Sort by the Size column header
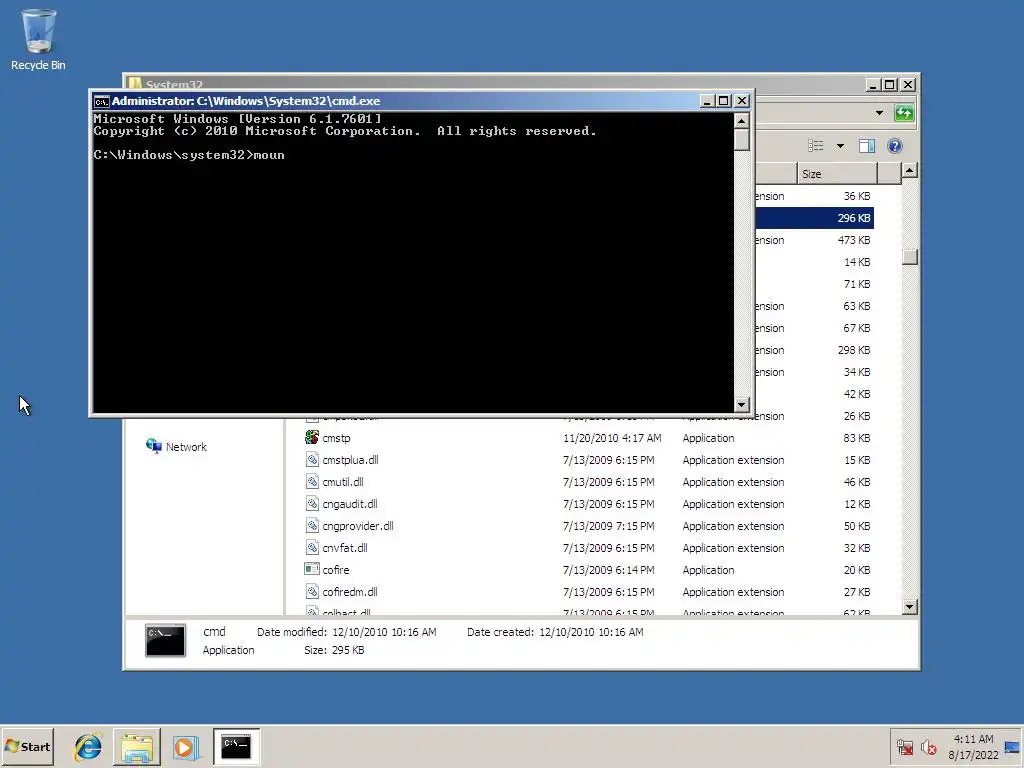Image resolution: width=1024 pixels, height=768 pixels. pos(836,174)
